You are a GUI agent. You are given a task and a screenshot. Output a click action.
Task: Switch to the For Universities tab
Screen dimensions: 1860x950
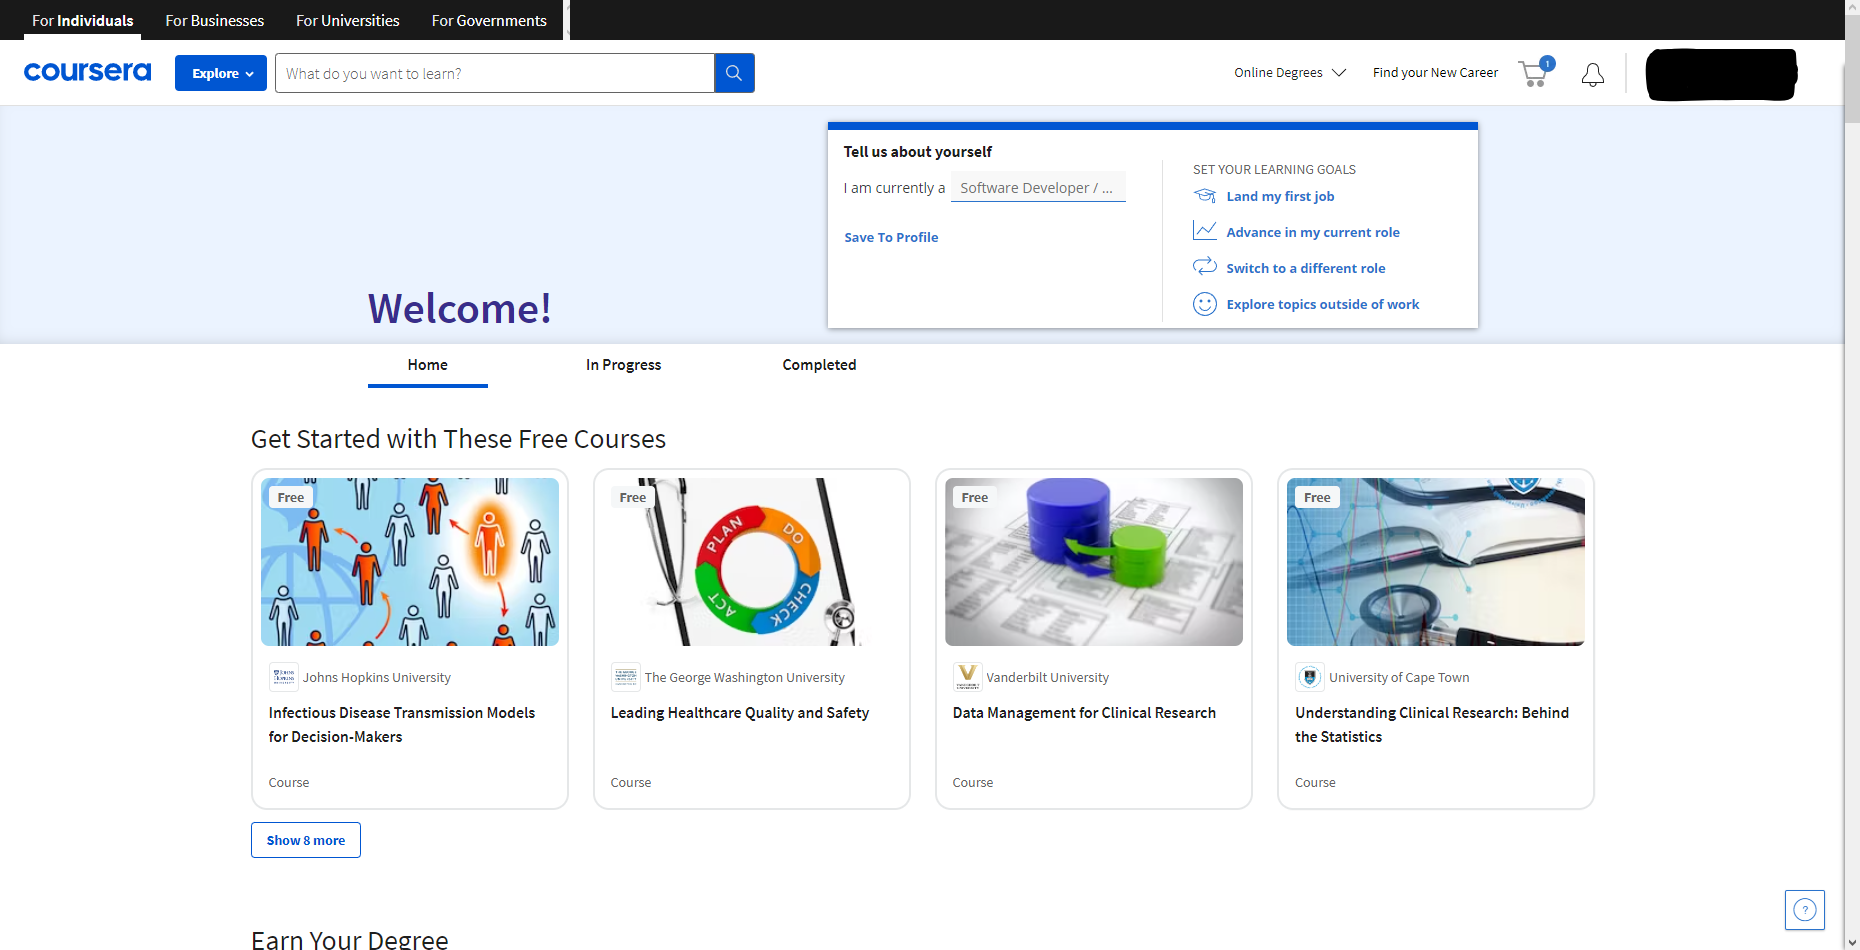[x=348, y=20]
